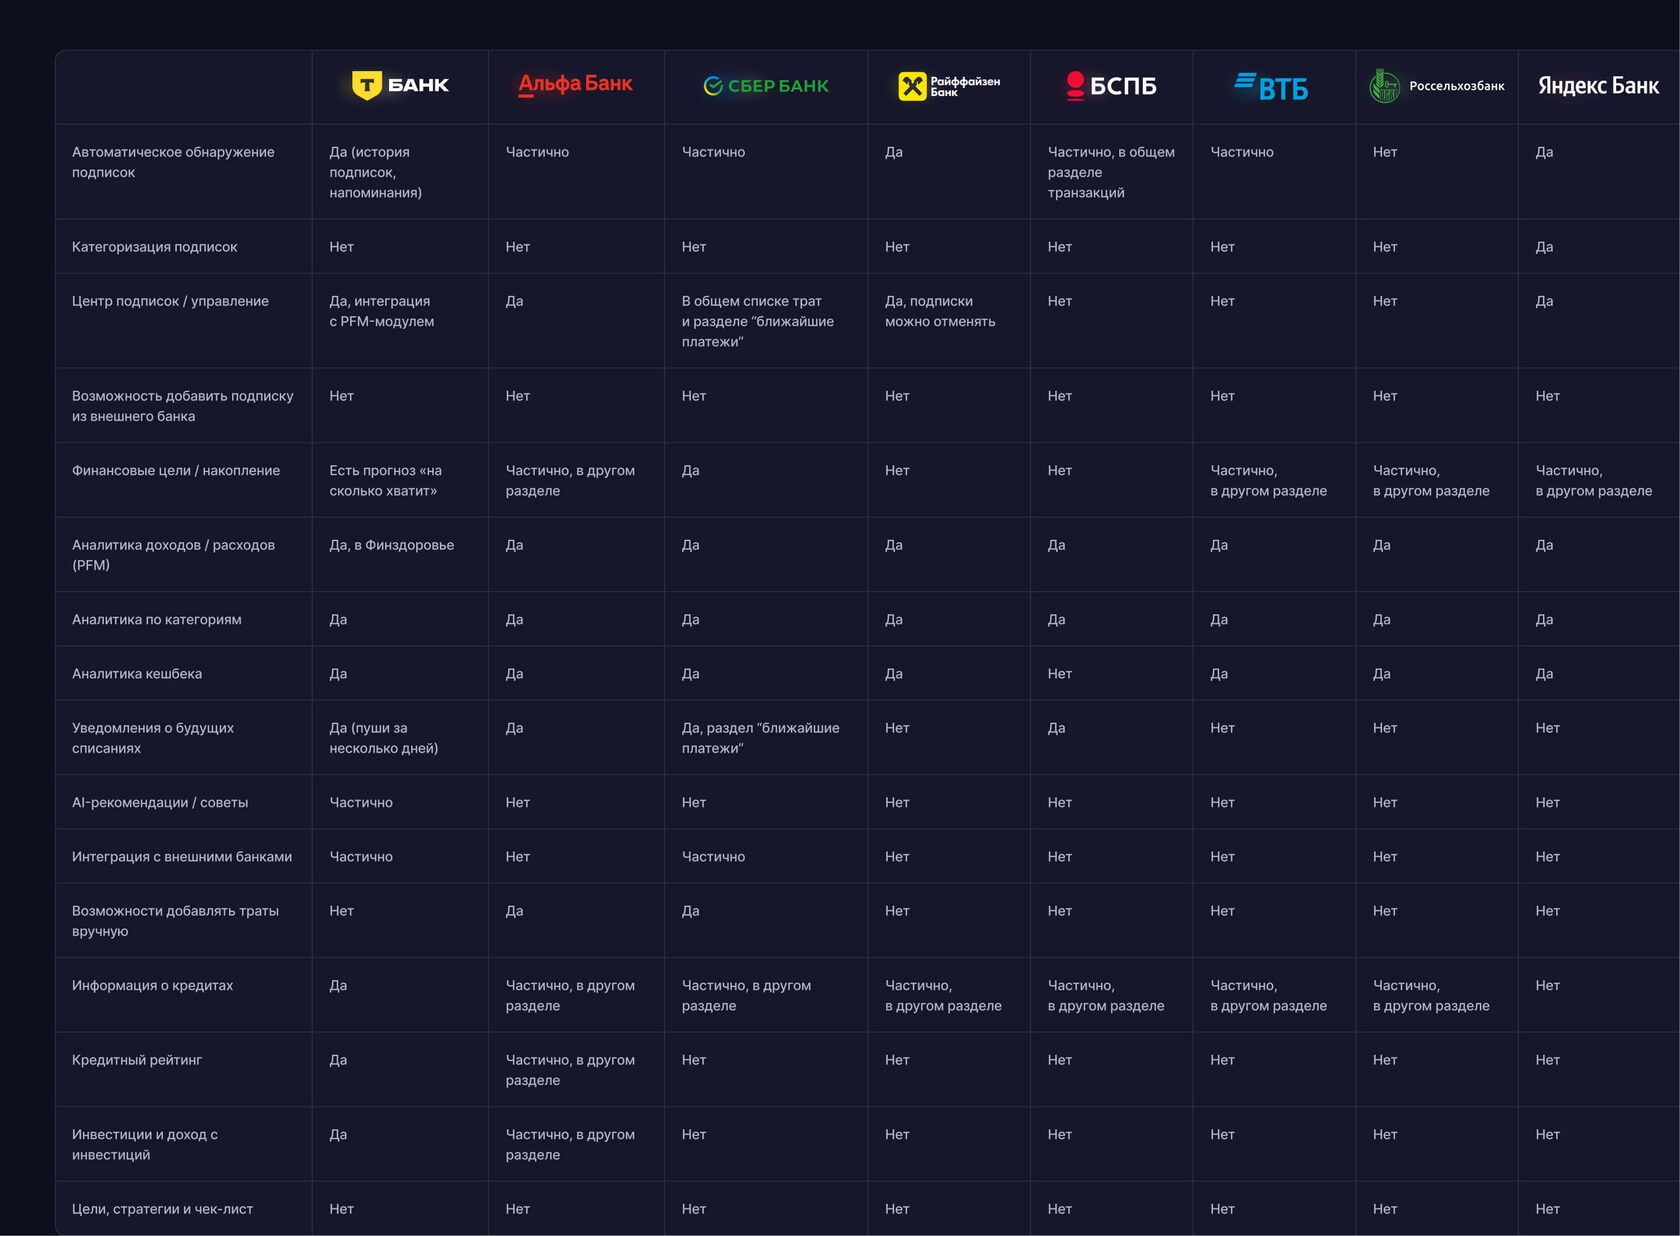The width and height of the screenshot is (1680, 1236).
Task: Click the 'Информация о кредитах' row label
Action: tap(152, 986)
